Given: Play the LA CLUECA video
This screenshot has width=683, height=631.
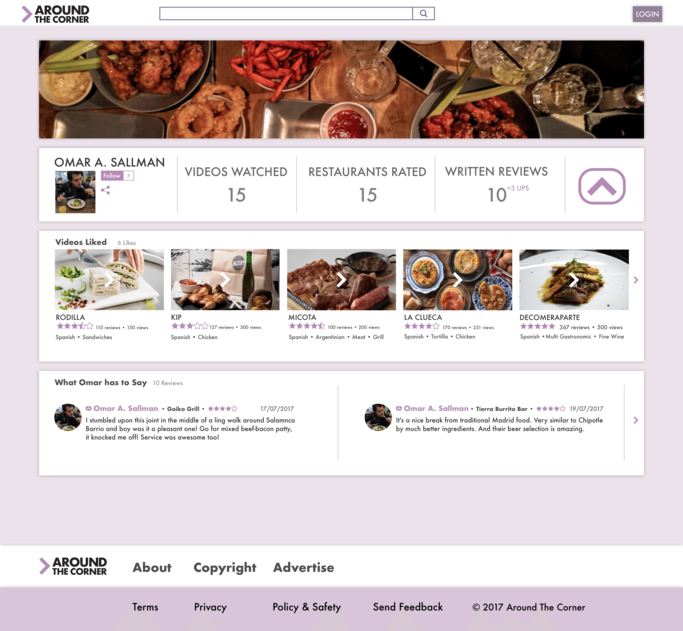Looking at the screenshot, I should click(x=457, y=280).
